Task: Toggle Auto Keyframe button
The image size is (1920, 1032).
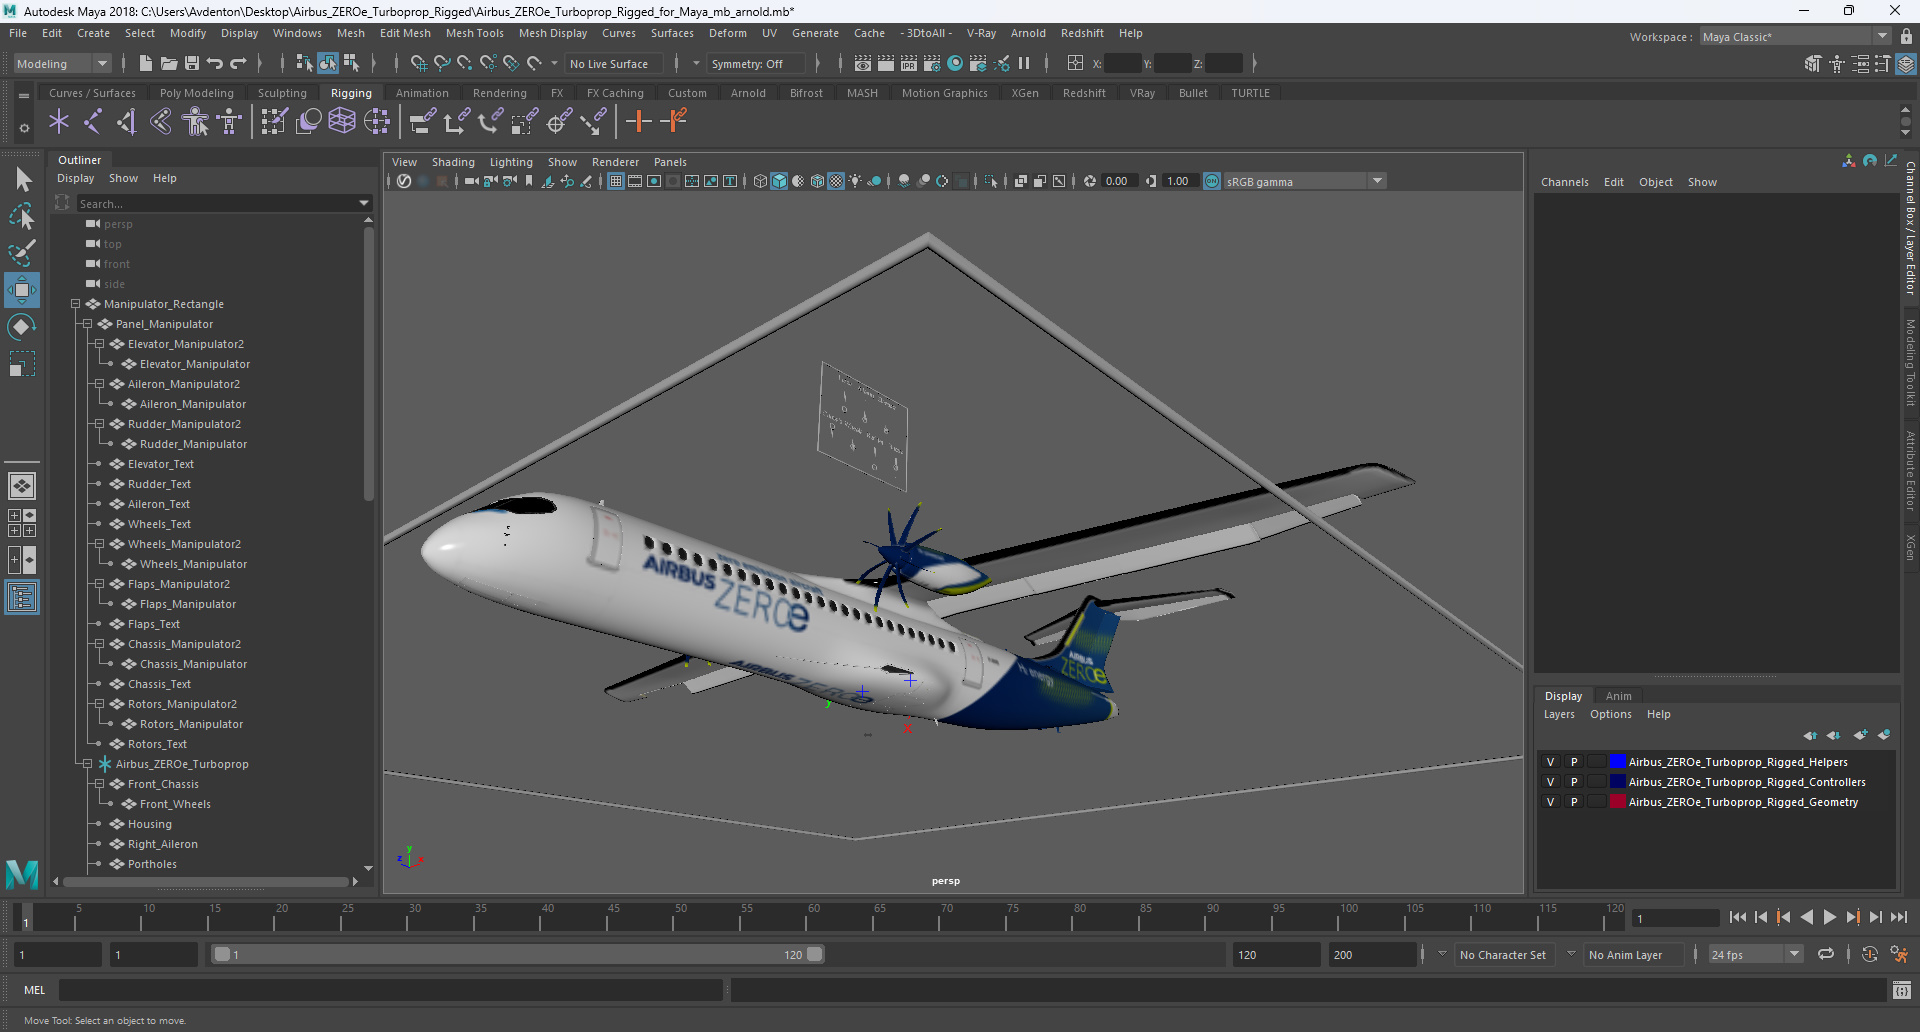Action: (1869, 954)
